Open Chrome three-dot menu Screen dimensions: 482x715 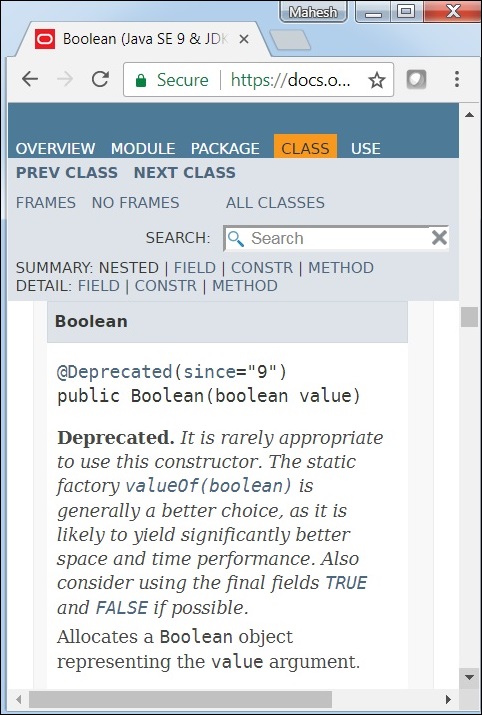pyautogui.click(x=456, y=79)
